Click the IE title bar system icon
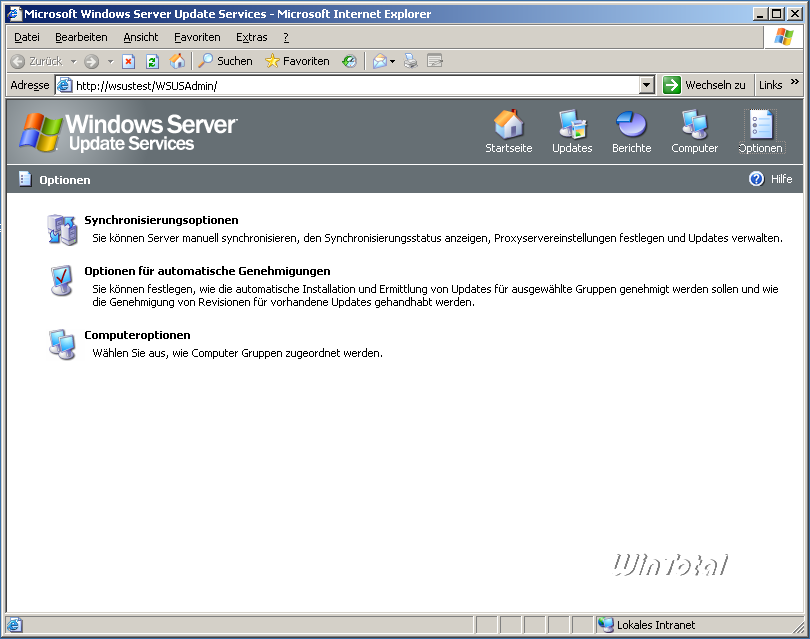This screenshot has height=639, width=810. point(14,14)
